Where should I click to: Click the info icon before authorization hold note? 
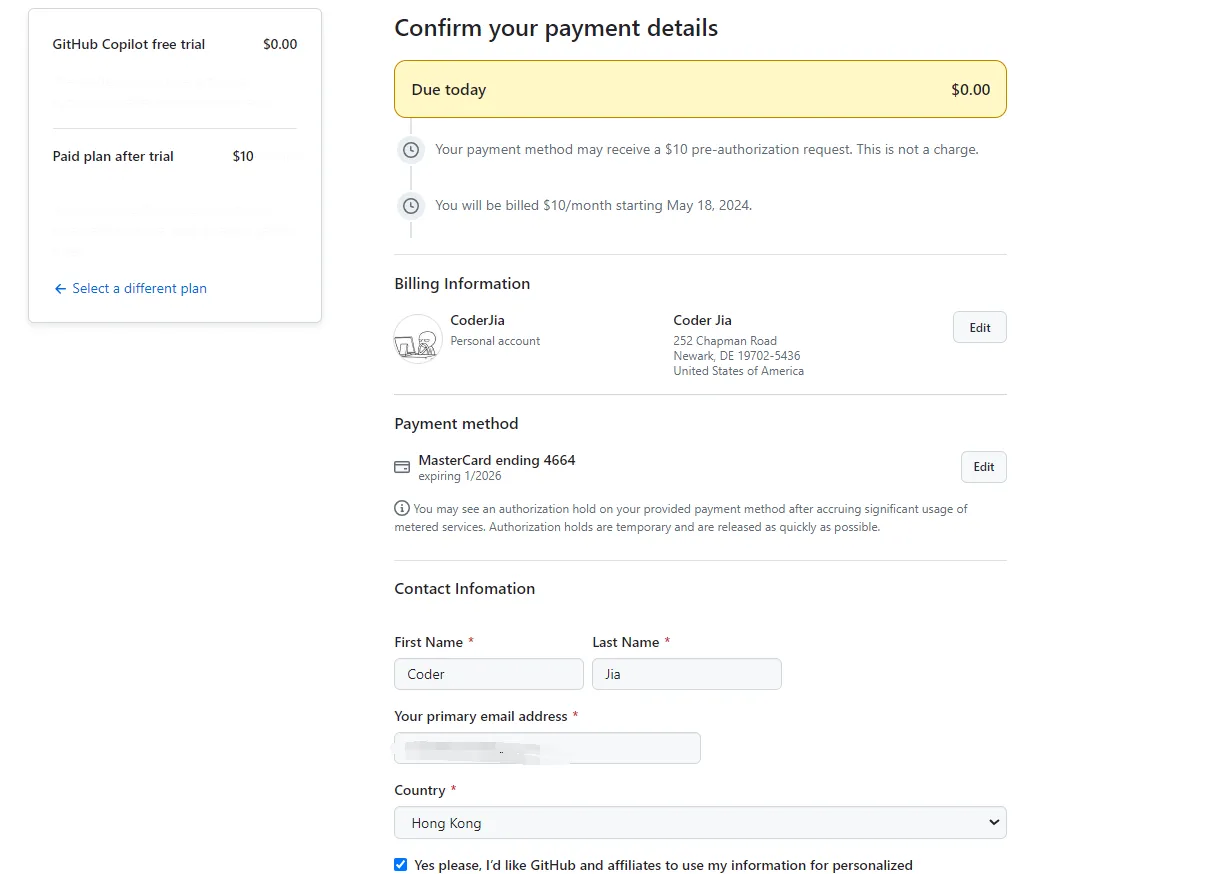click(x=402, y=508)
